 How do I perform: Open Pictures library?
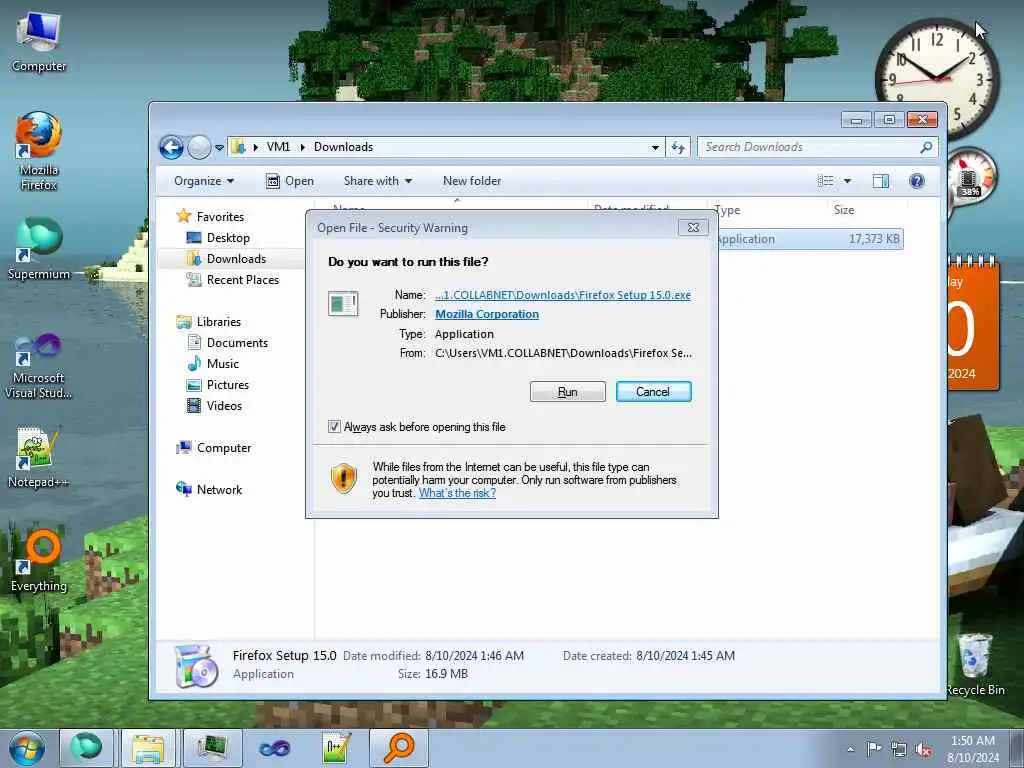pyautogui.click(x=227, y=385)
